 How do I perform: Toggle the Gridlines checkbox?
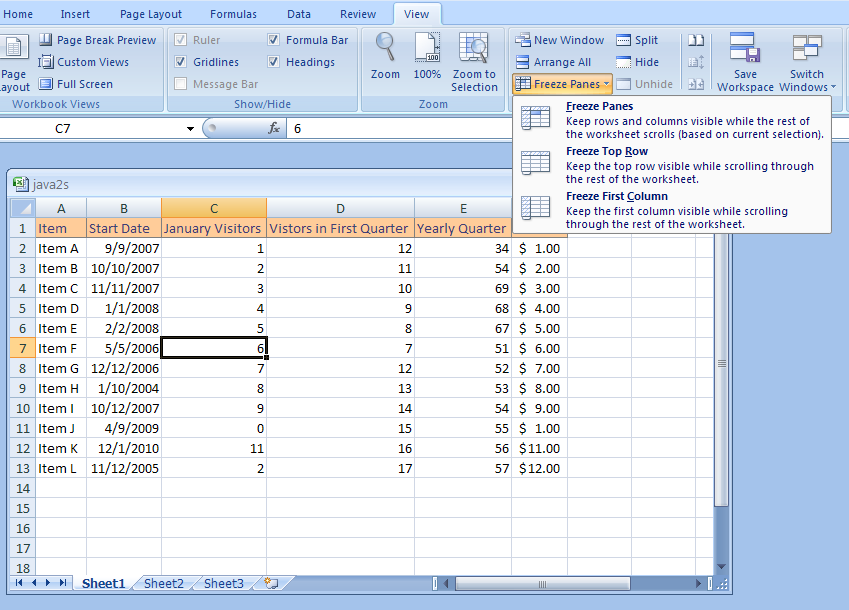181,62
